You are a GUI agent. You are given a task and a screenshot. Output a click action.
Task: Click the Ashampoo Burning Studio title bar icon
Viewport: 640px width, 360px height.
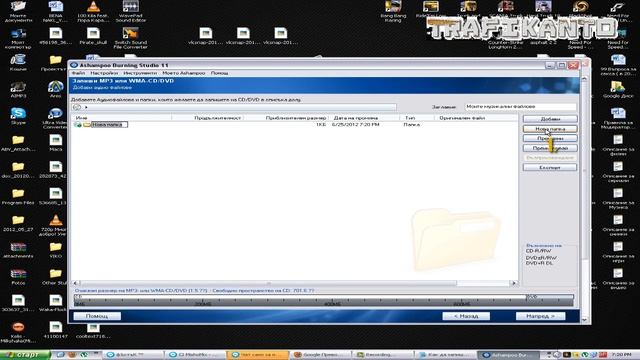point(74,65)
